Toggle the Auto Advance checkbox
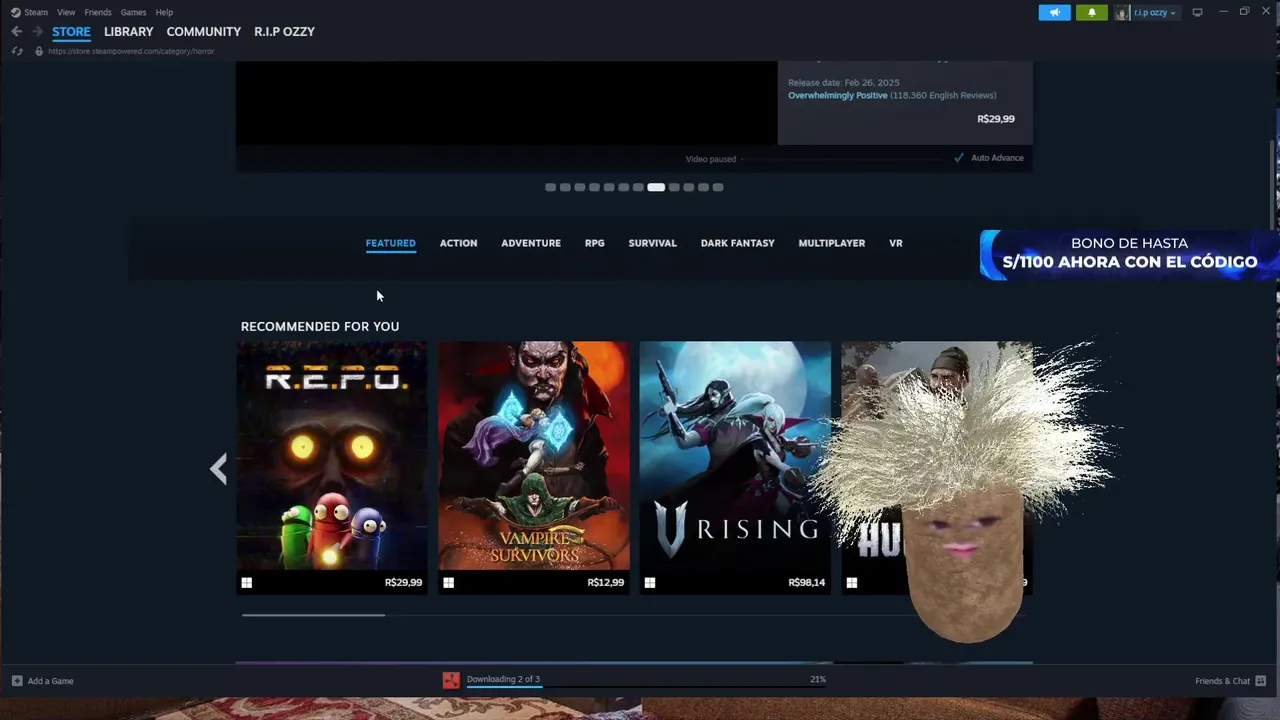Viewport: 1280px width, 720px height. pos(959,158)
